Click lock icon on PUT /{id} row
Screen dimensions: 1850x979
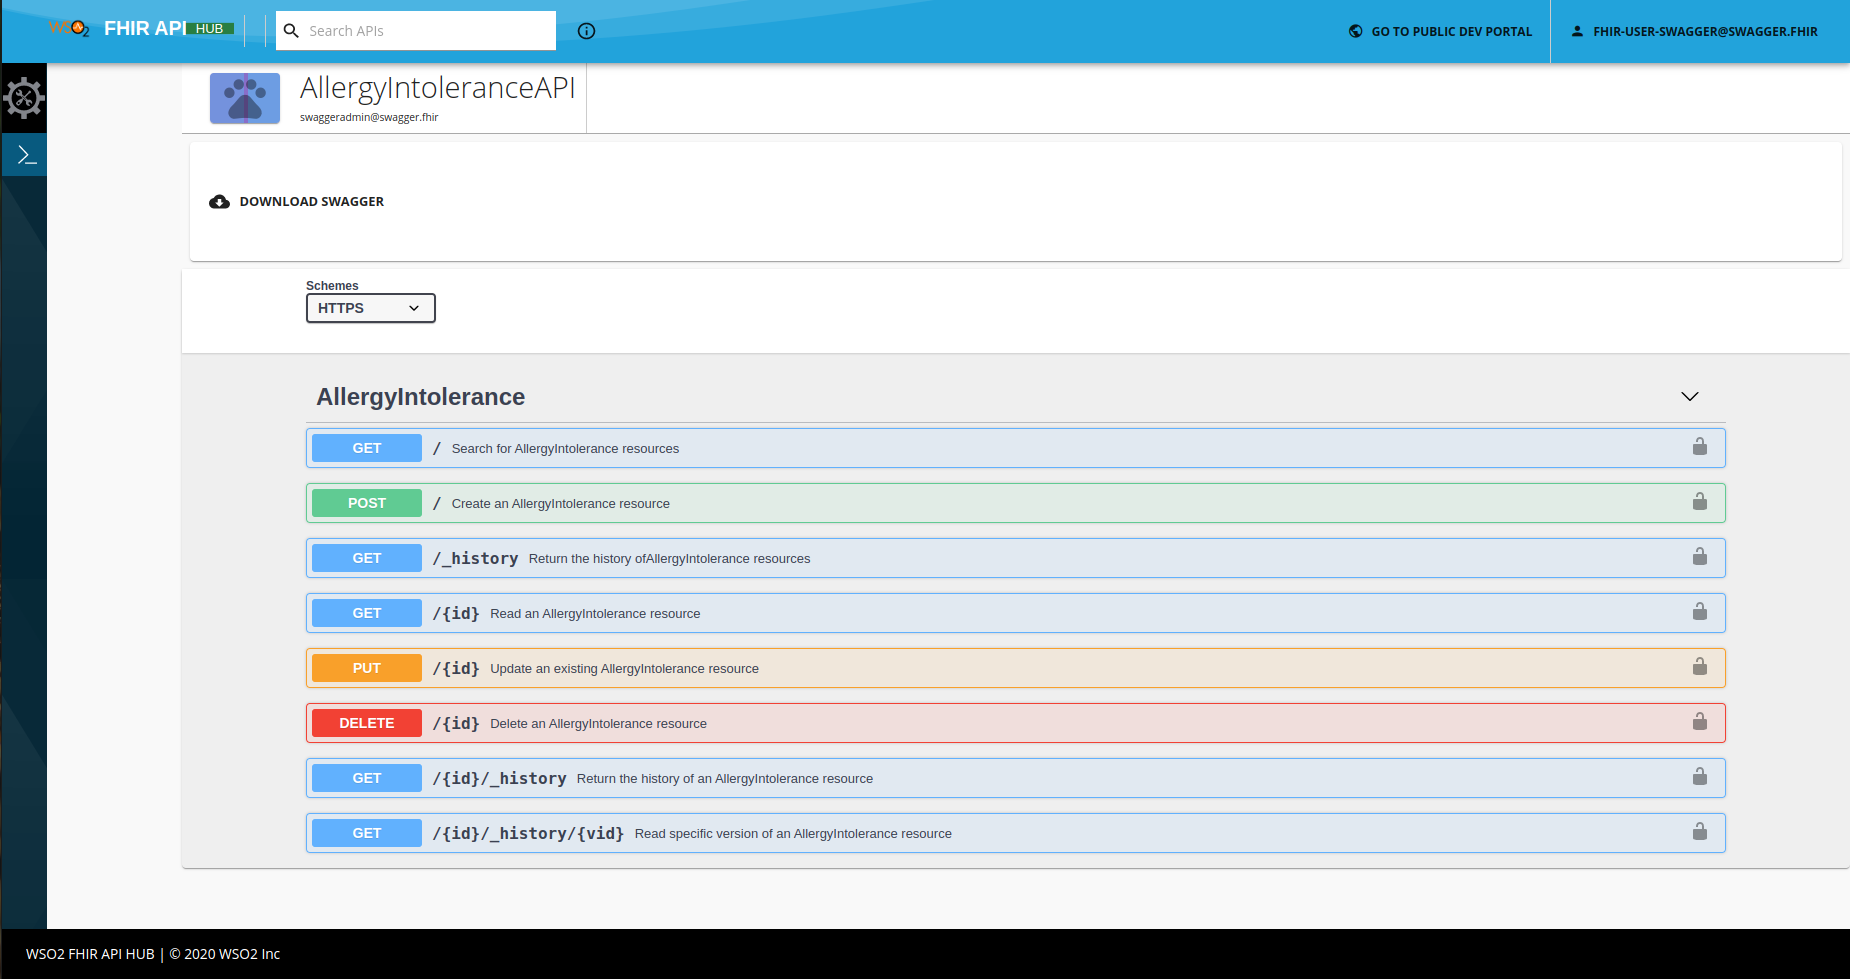[1700, 667]
